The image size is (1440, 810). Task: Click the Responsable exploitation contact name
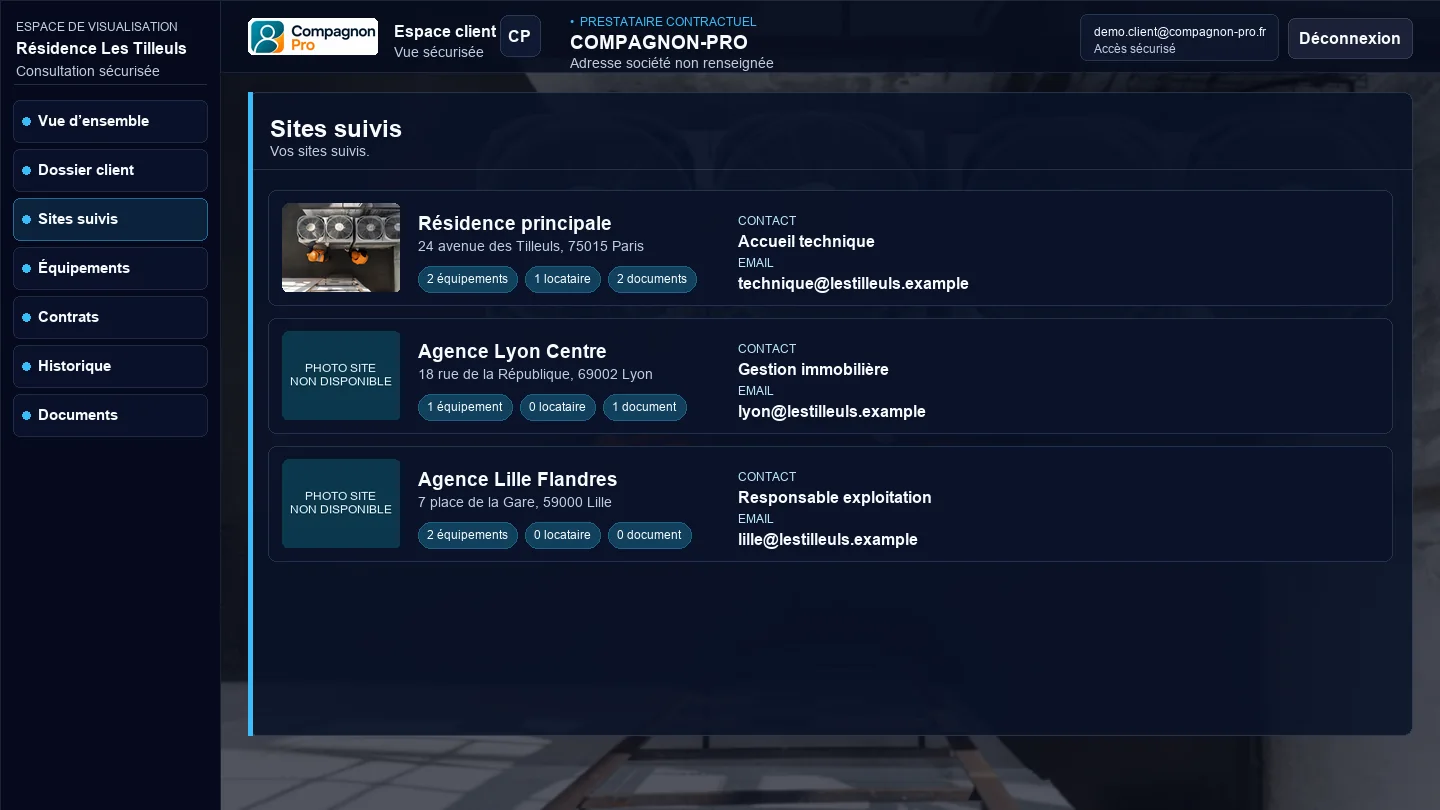[835, 497]
